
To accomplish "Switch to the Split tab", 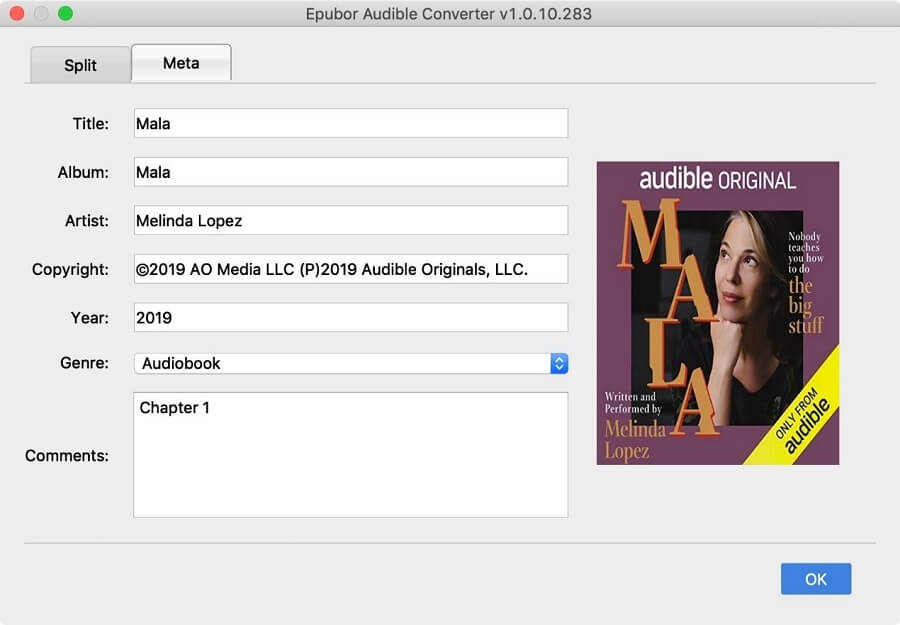I will click(x=79, y=65).
